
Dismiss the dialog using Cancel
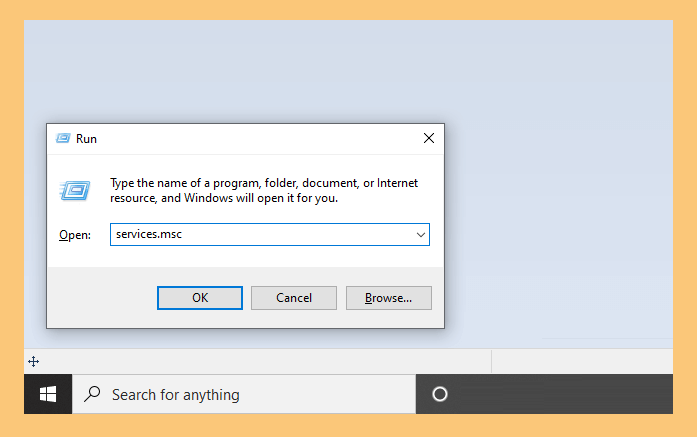pyautogui.click(x=294, y=298)
